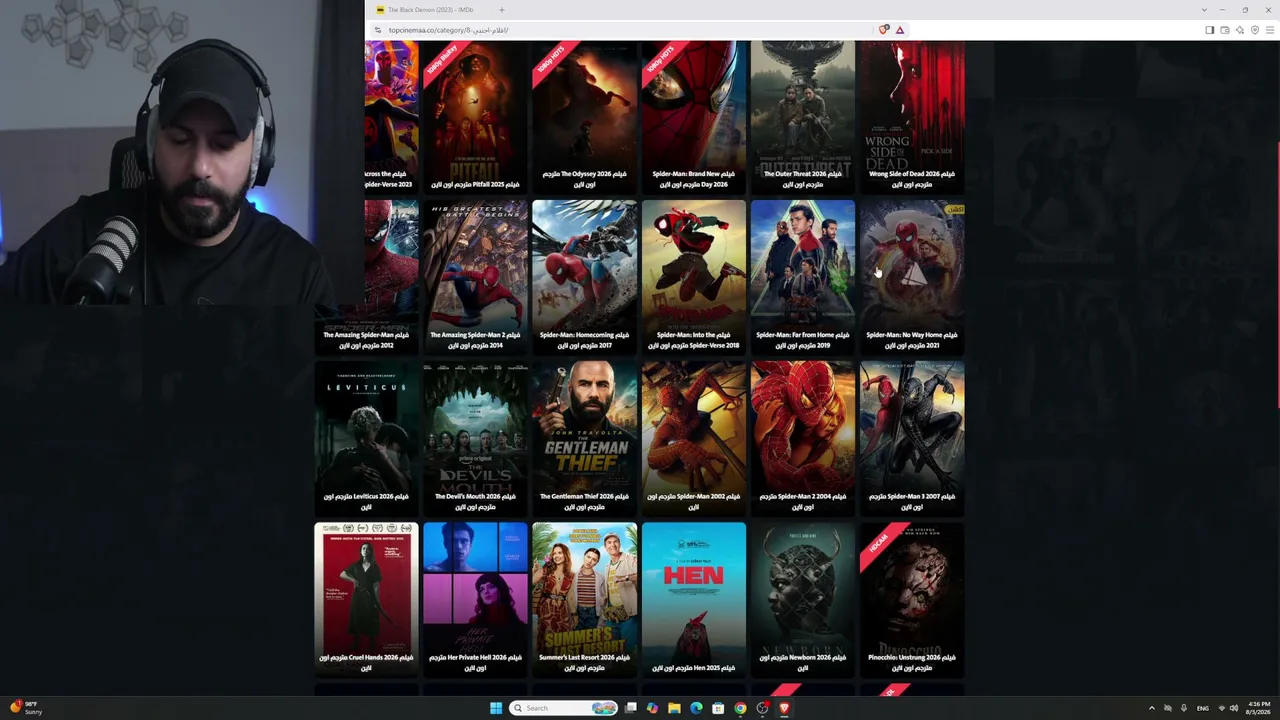The width and height of the screenshot is (1280, 720).
Task: Switch to Google Chrome on the taskbar
Action: [740, 708]
